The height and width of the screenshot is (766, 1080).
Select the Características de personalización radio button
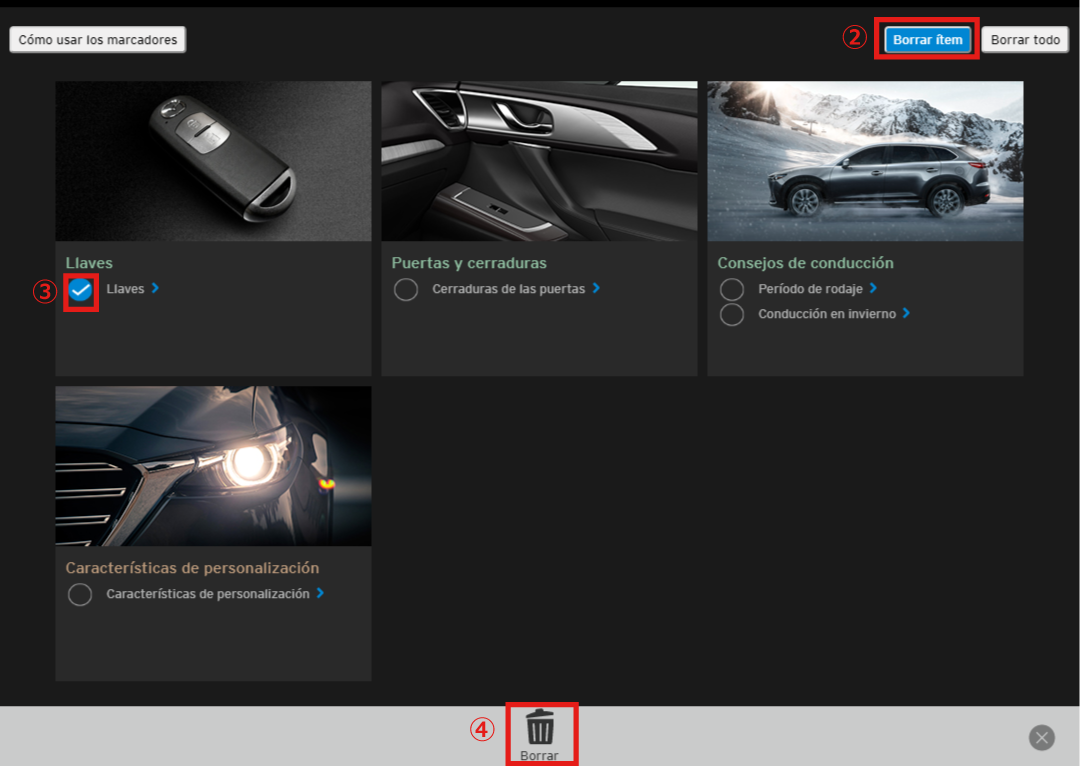coord(80,595)
